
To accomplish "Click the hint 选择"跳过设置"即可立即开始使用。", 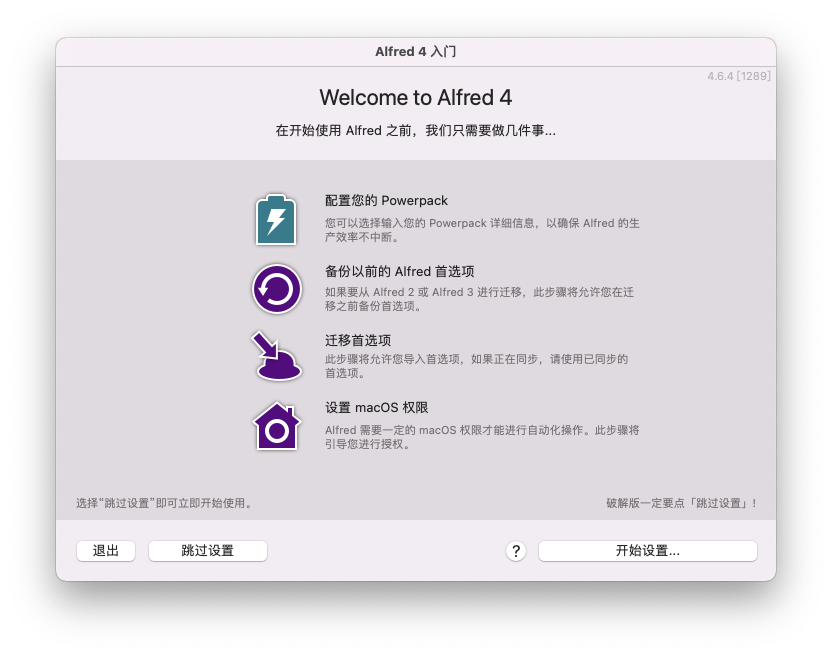I will (164, 503).
